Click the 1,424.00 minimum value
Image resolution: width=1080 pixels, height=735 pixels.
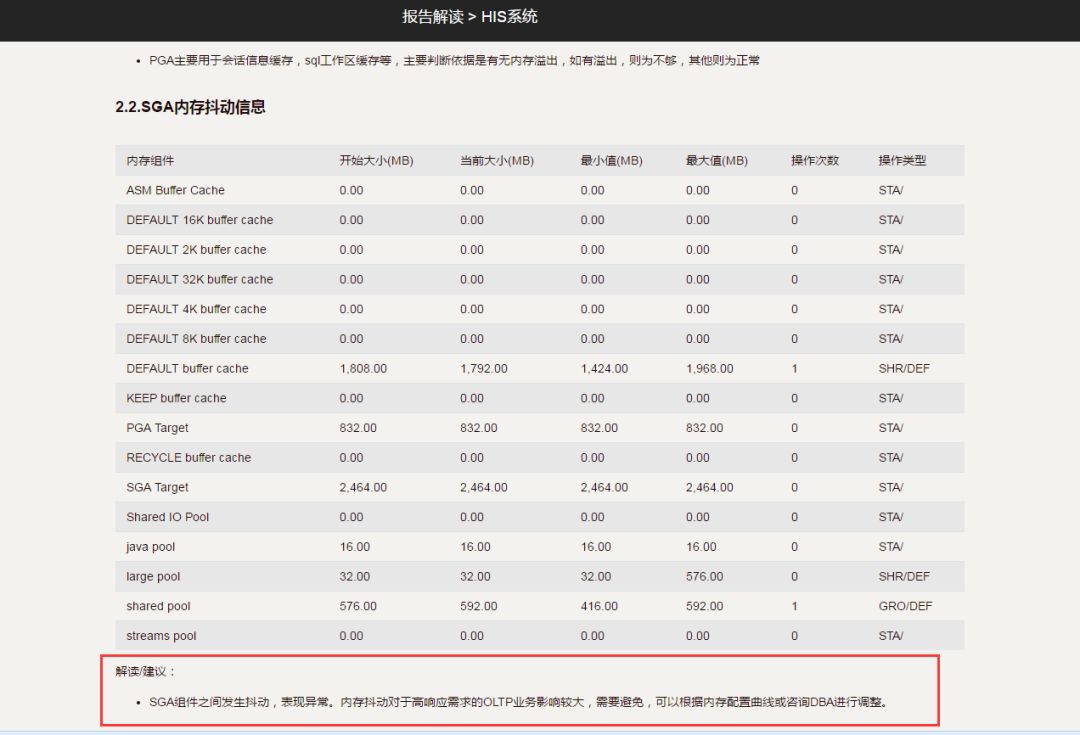click(x=604, y=369)
